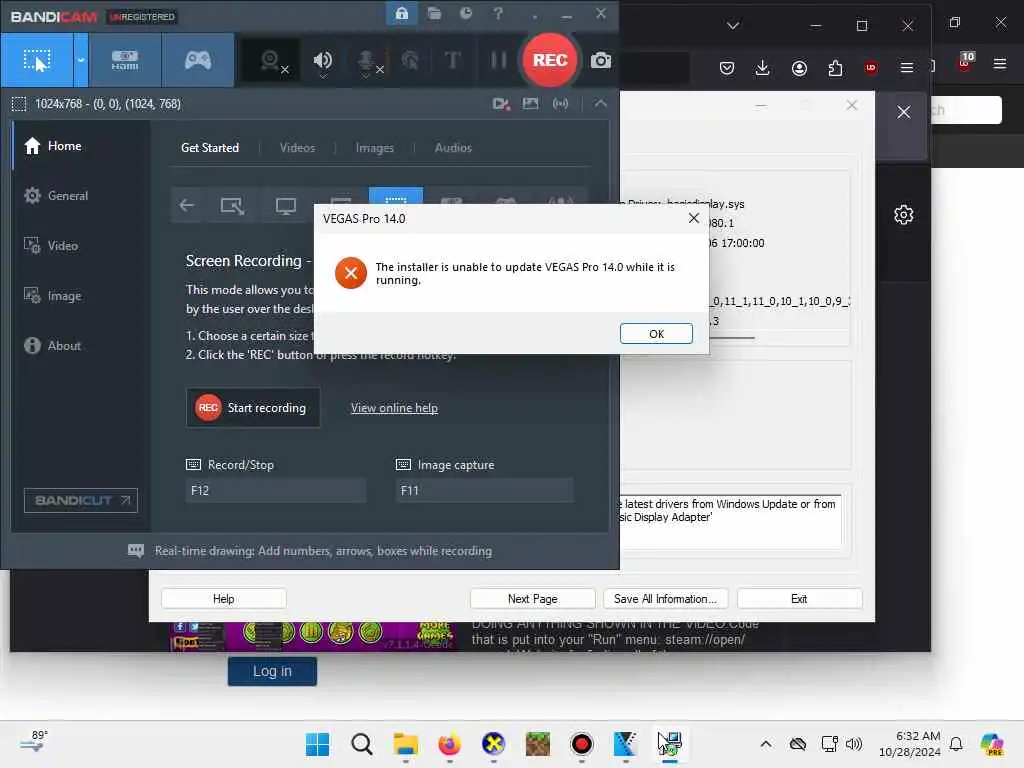Click uBlock icon with 10 badge
This screenshot has height=768, width=1024.
coord(965,62)
